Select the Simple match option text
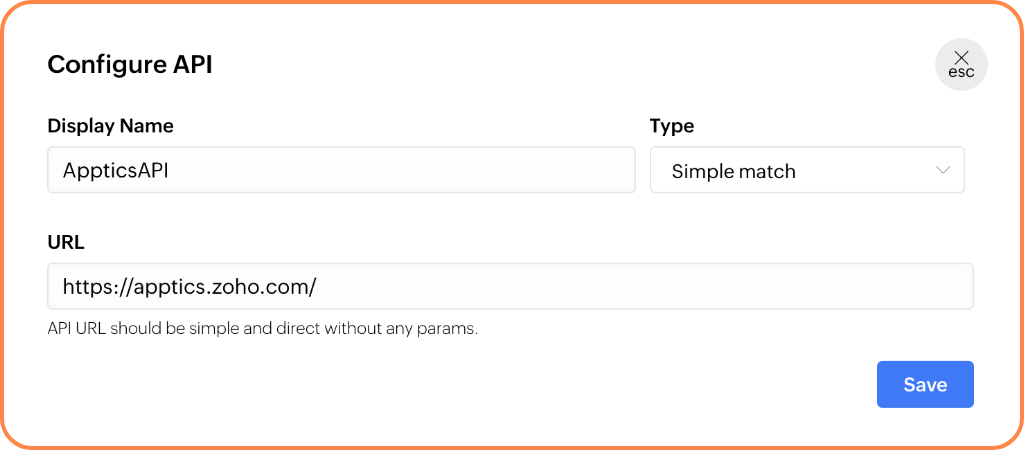 tap(733, 171)
